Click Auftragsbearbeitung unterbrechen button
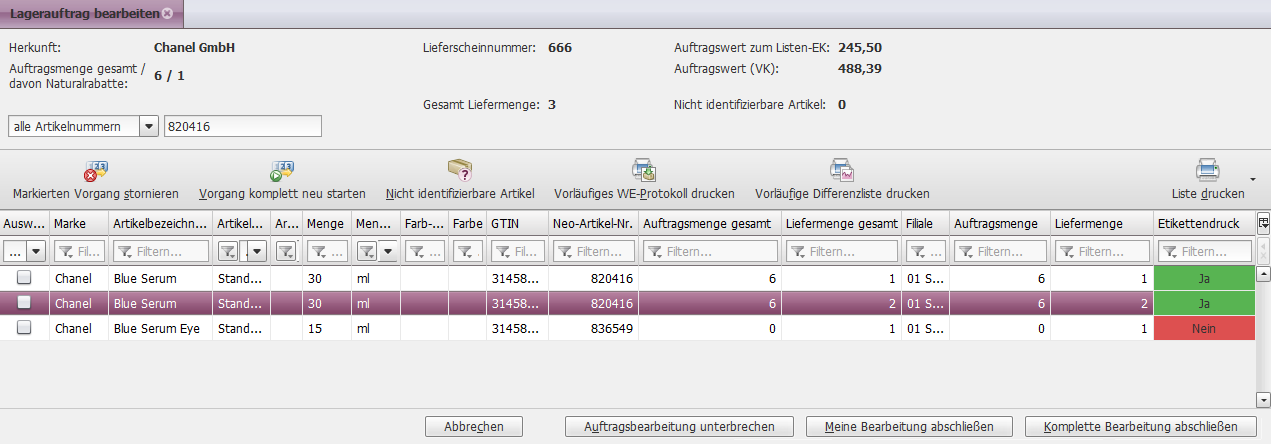 click(680, 426)
